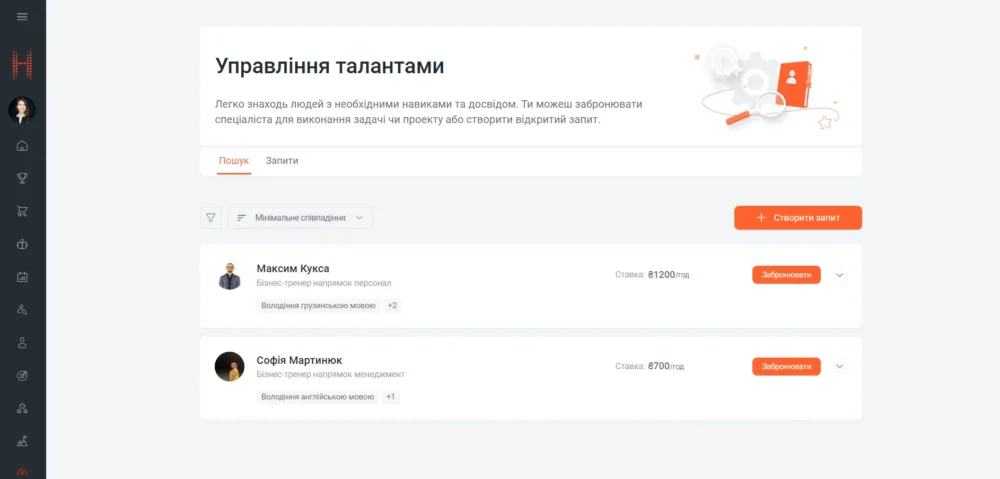Click the filter funnel icon
1000x479 pixels.
click(x=211, y=217)
